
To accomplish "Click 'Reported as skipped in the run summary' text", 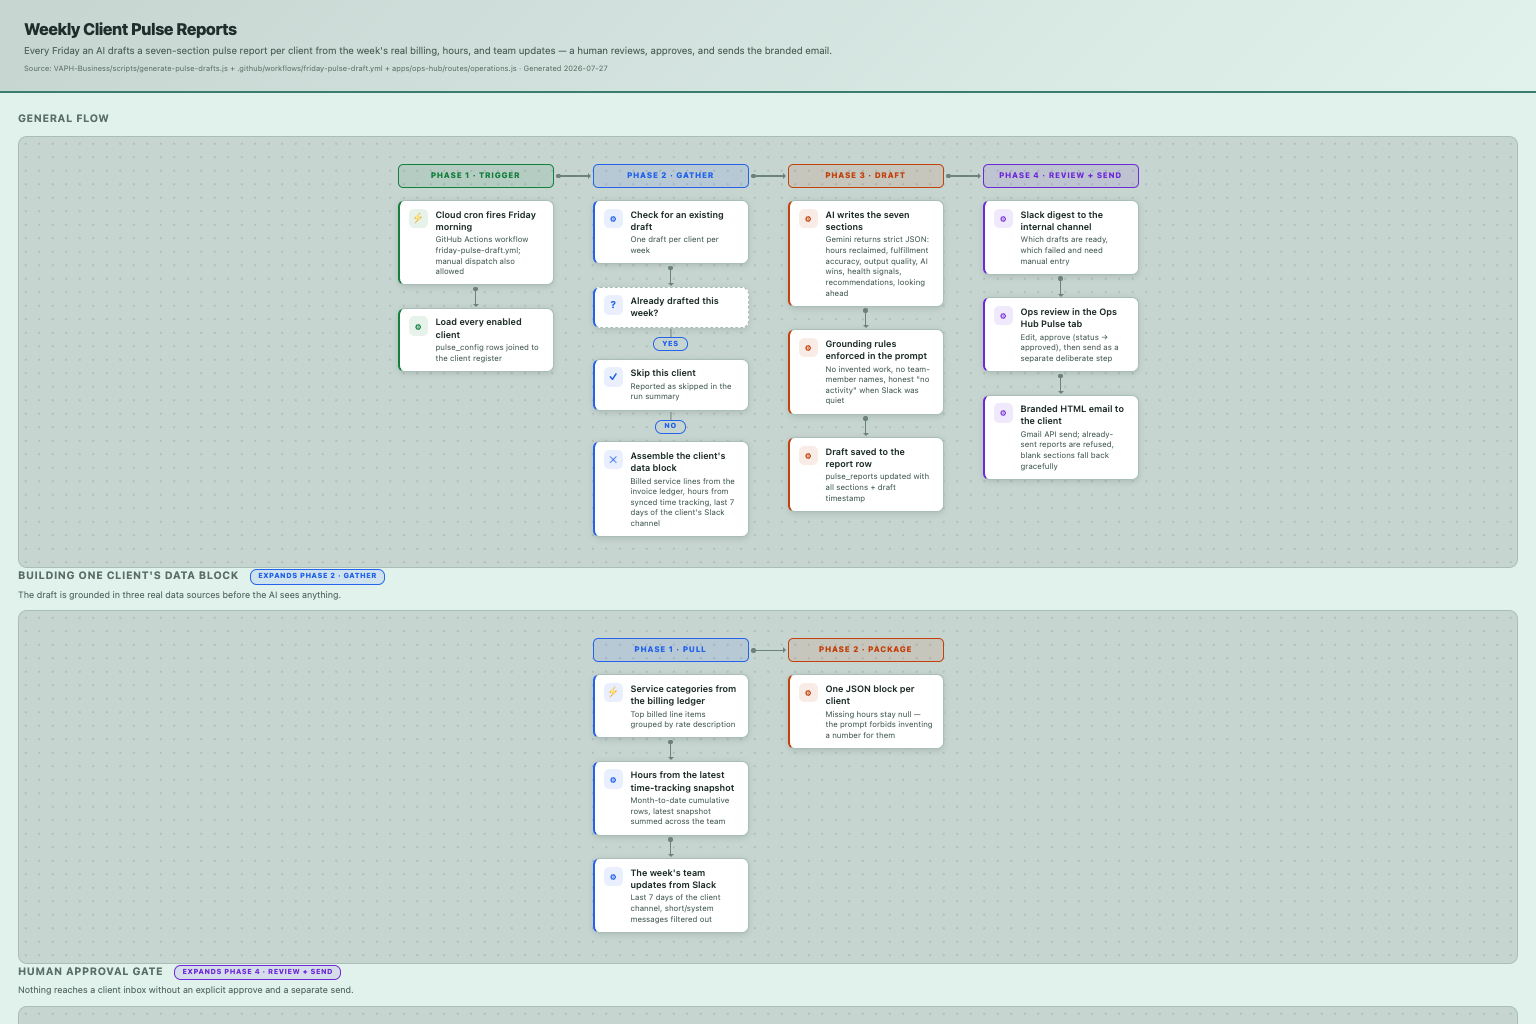I will (681, 392).
